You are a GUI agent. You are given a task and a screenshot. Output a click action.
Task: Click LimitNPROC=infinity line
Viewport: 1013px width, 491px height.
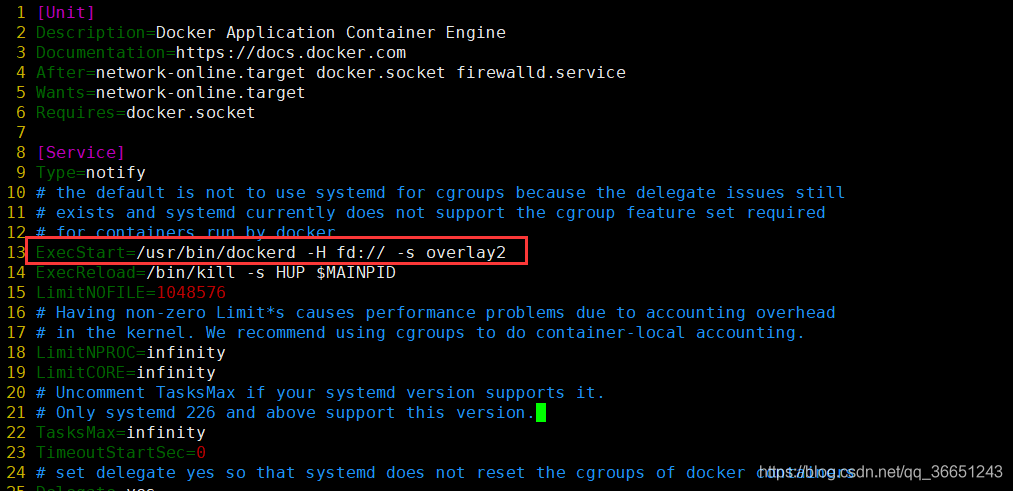coord(131,353)
